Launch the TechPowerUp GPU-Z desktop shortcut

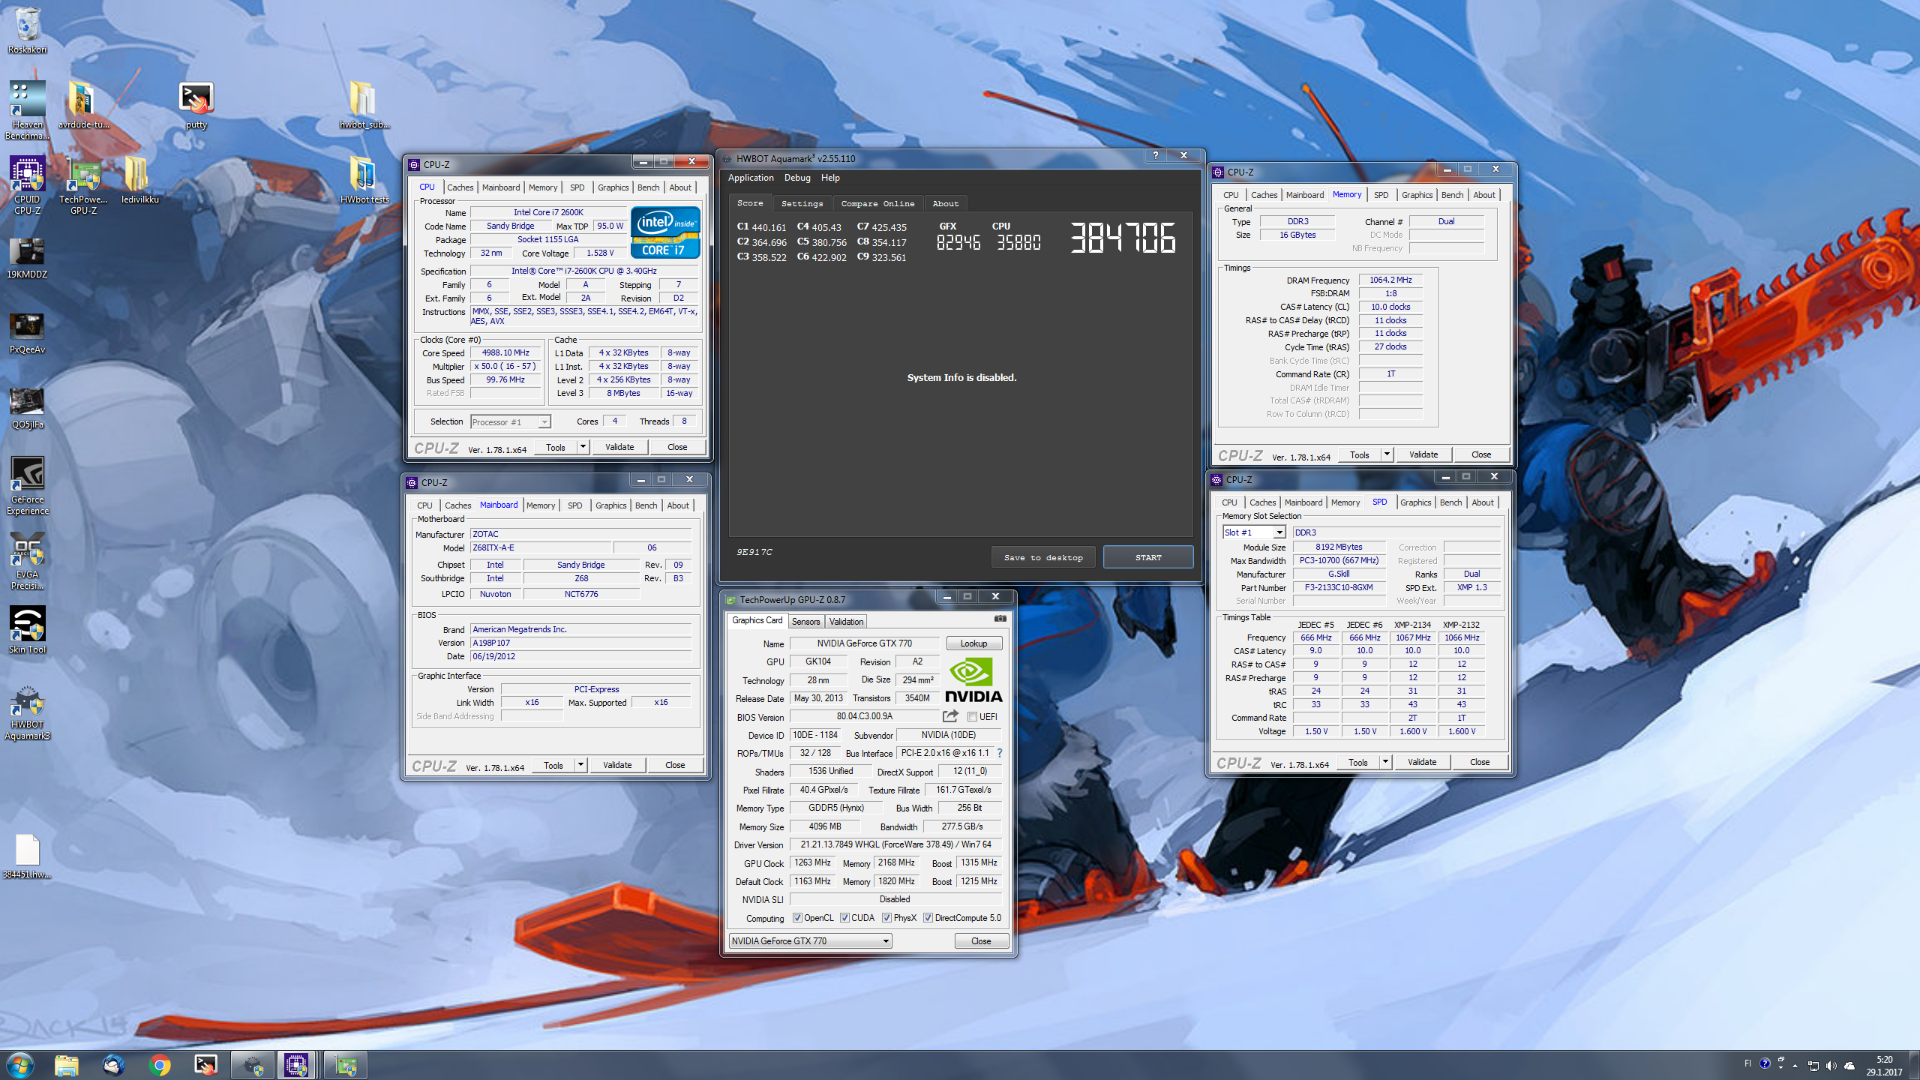tap(84, 185)
